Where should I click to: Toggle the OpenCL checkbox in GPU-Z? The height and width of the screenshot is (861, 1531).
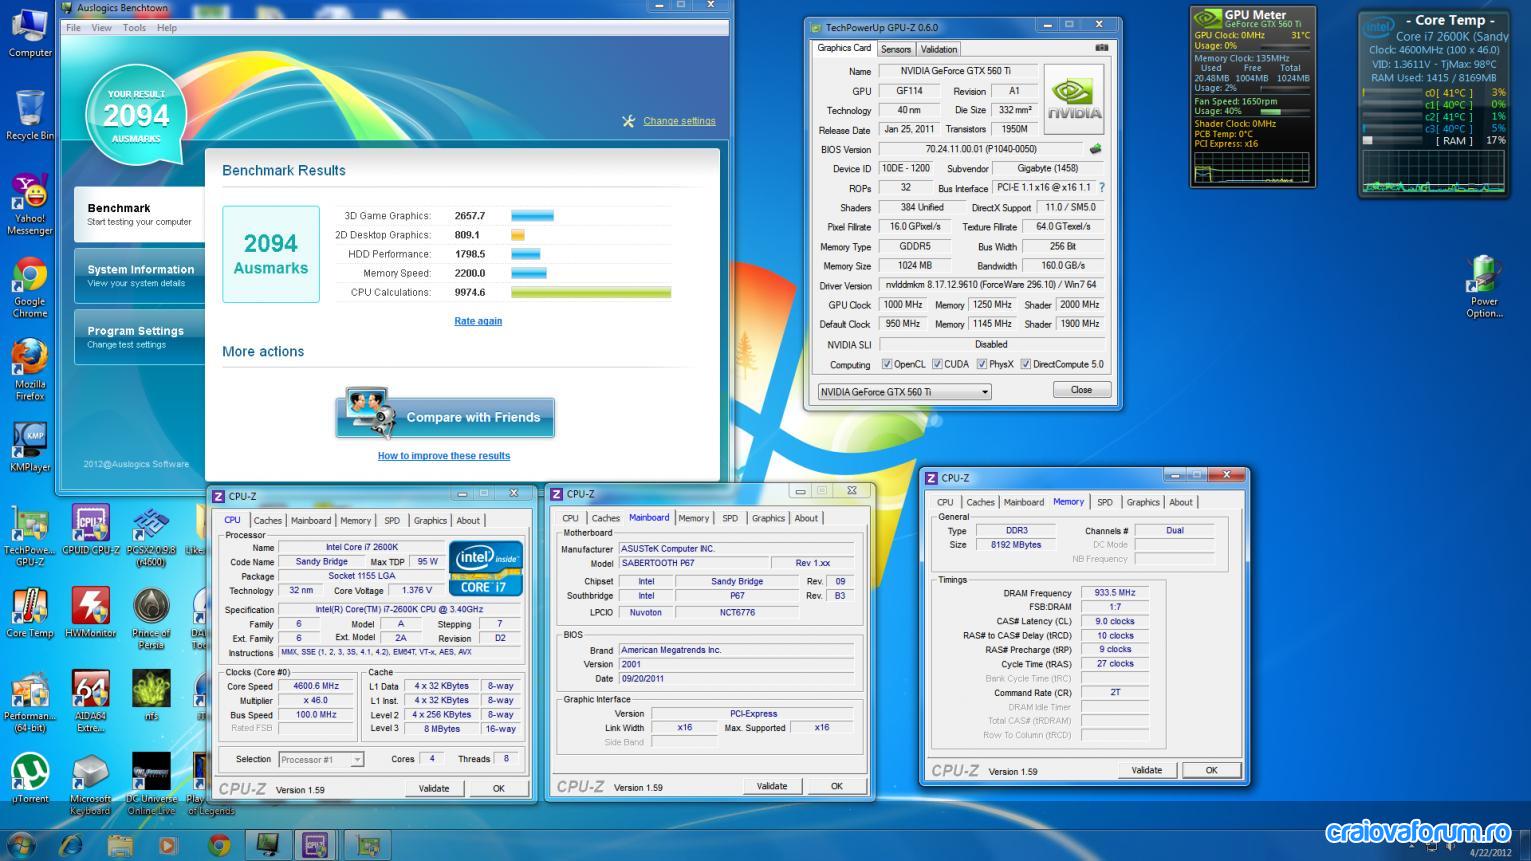887,364
